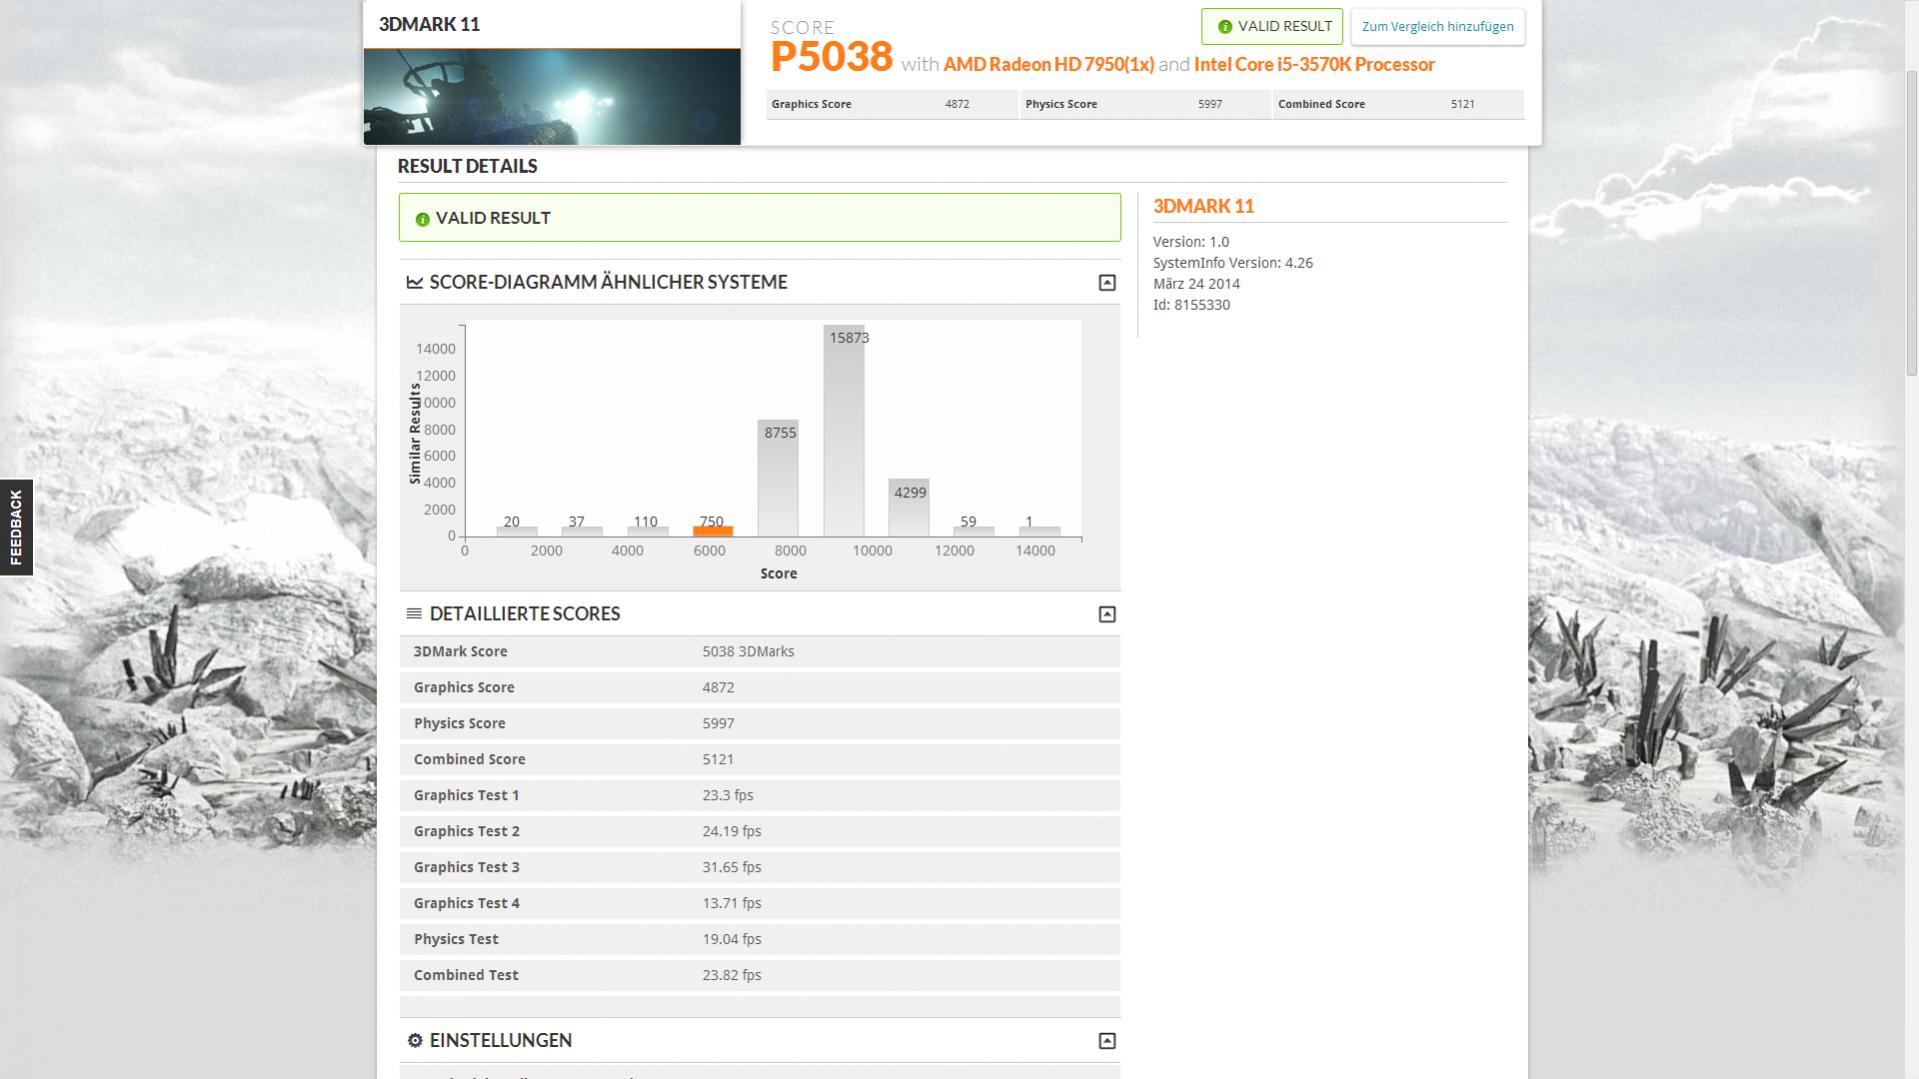
Task: Click the chart icon beside Score-Diagramm heading
Action: click(x=414, y=282)
